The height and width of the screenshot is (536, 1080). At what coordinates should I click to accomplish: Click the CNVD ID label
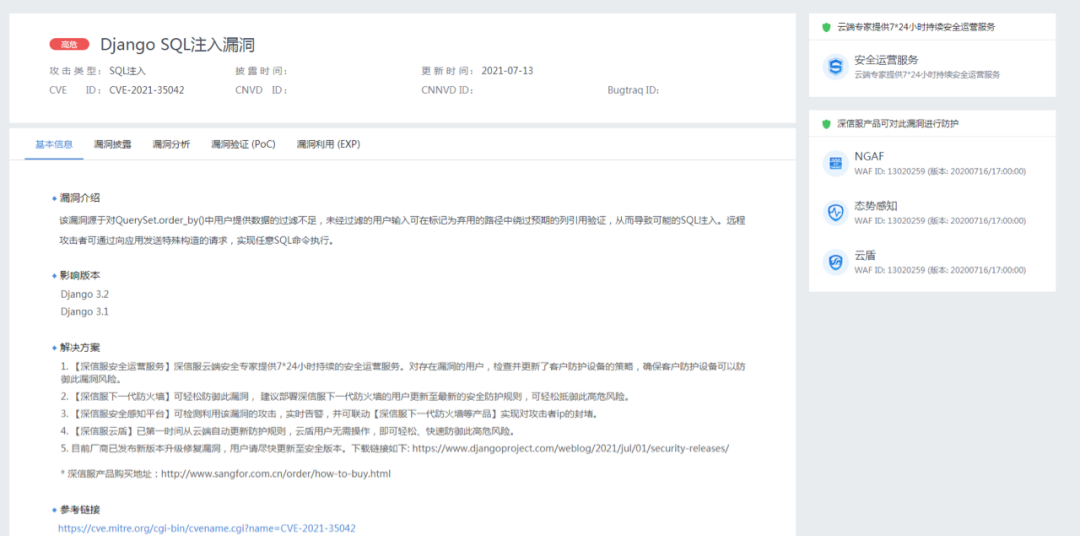coord(261,90)
